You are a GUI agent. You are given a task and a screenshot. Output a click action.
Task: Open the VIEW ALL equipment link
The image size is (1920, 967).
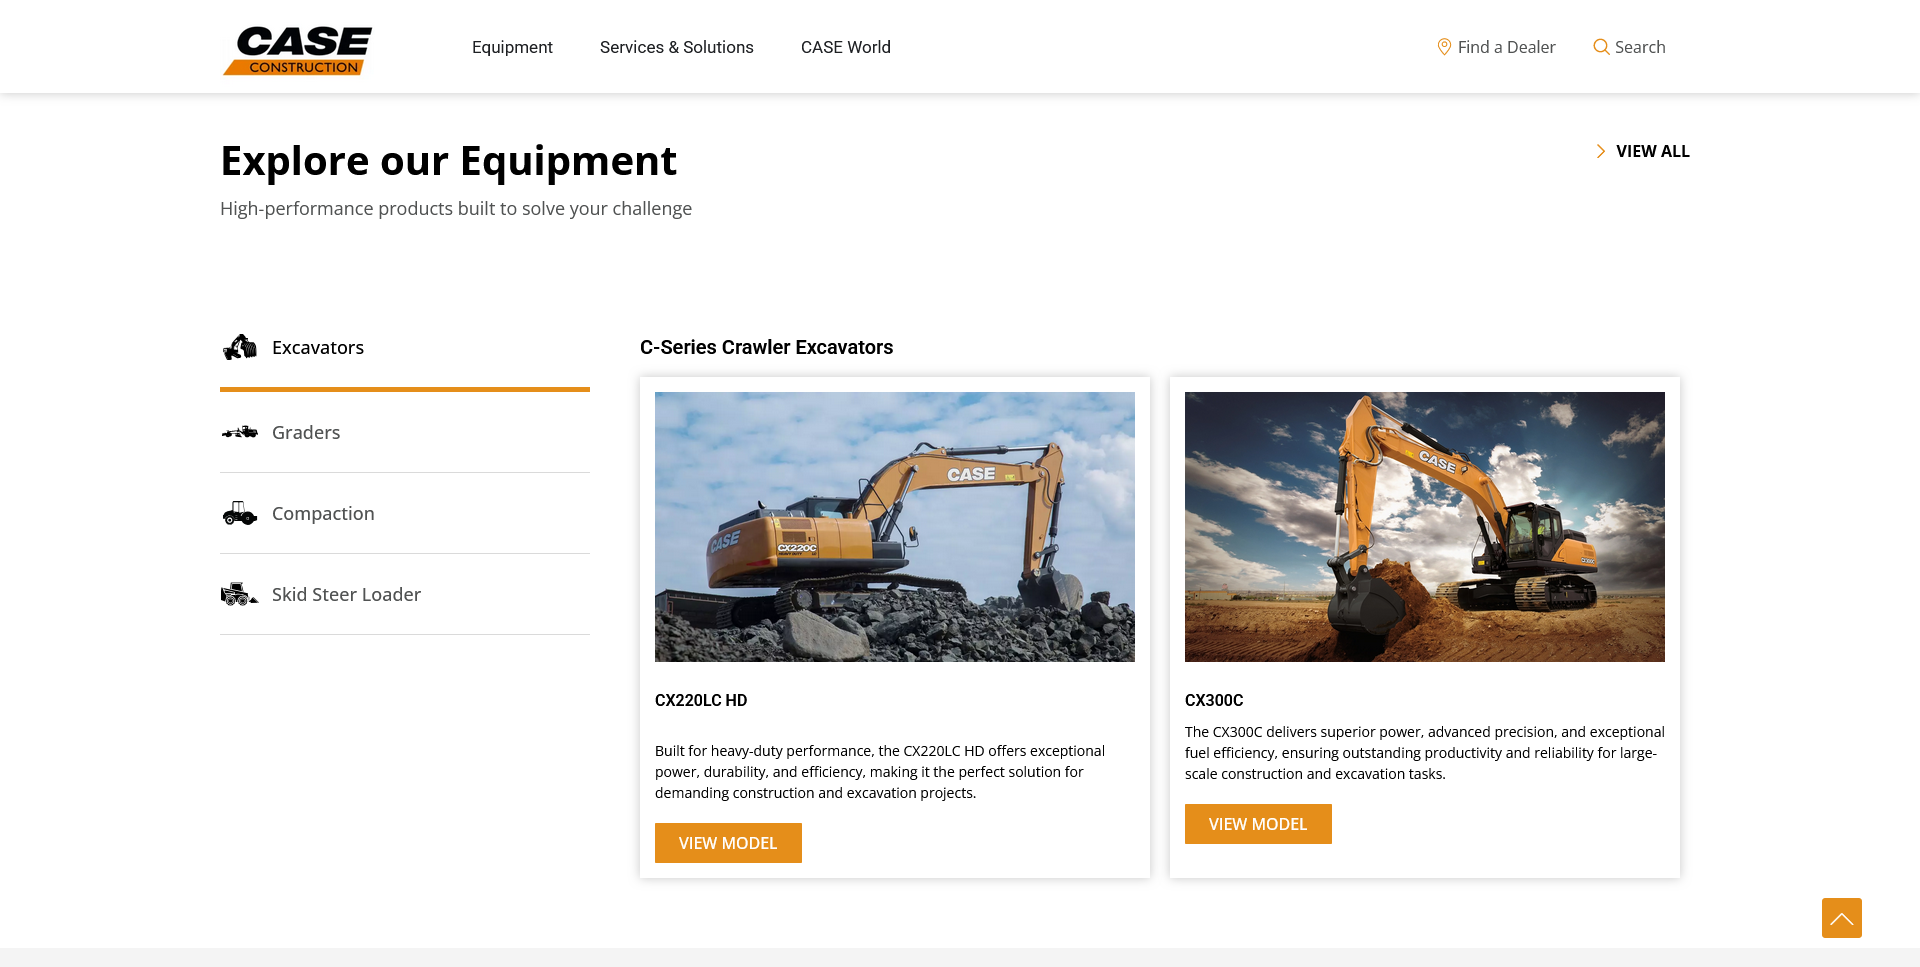coord(1652,151)
